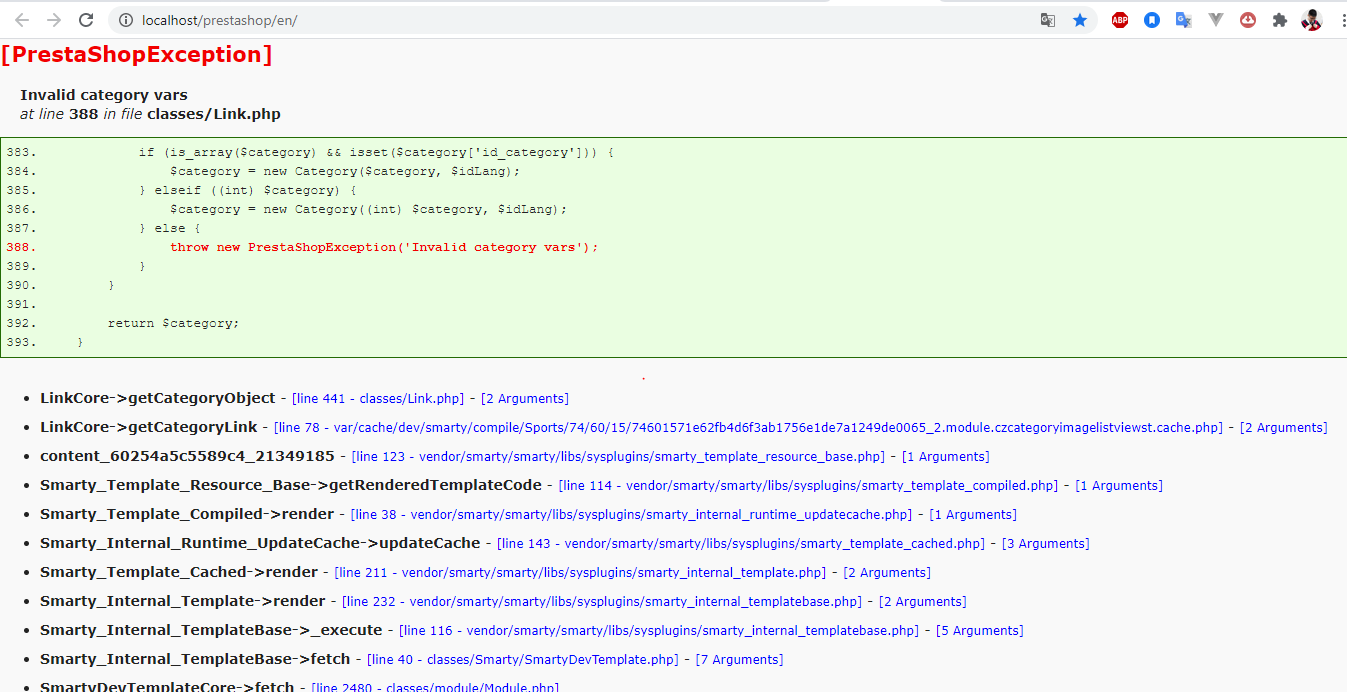Show the 3 Arguments of Smarty_Internal_Runtime_UpdateCache->updateCache
This screenshot has height=692, width=1347.
pos(1045,544)
